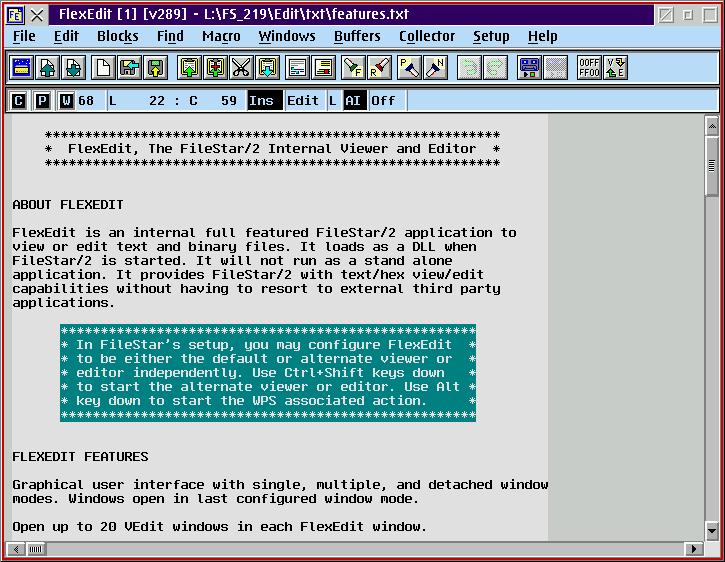Image resolution: width=725 pixels, height=562 pixels.
Task: Click the FLEXEDIT FEATURES heading
Action: point(80,457)
